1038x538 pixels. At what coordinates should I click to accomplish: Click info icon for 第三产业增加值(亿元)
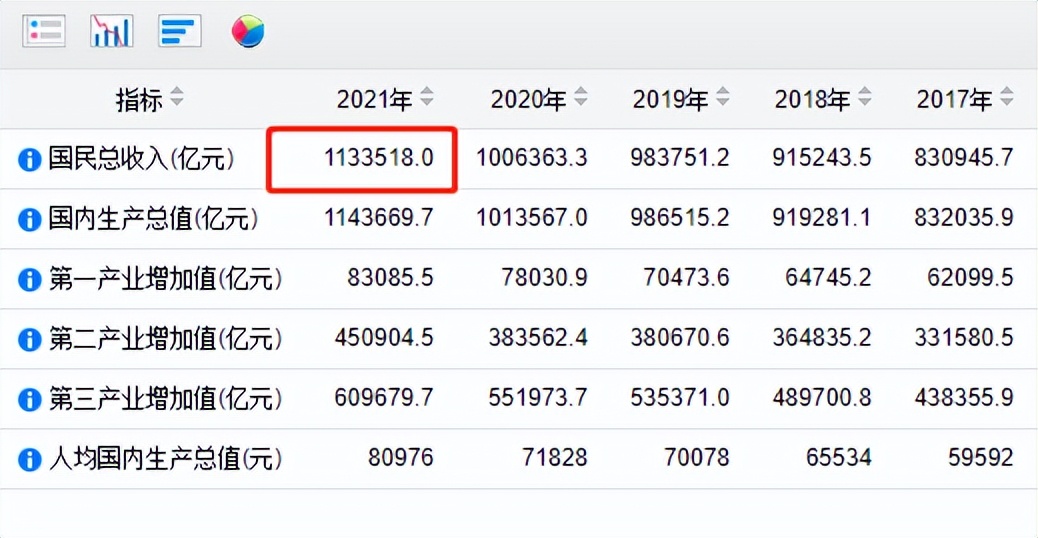click(29, 399)
